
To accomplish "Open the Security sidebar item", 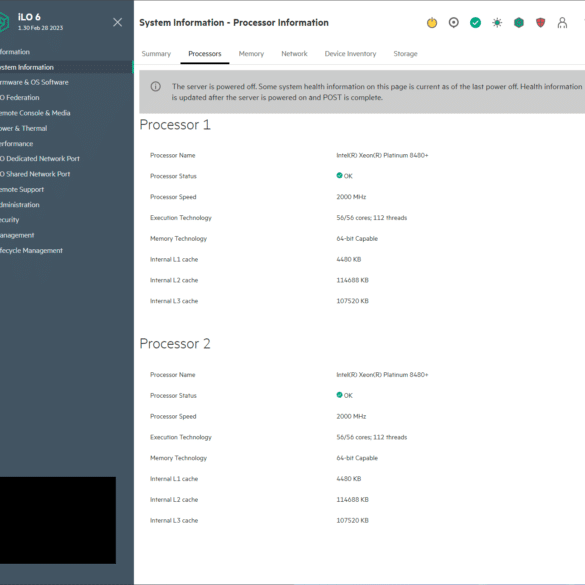I will click(10, 220).
